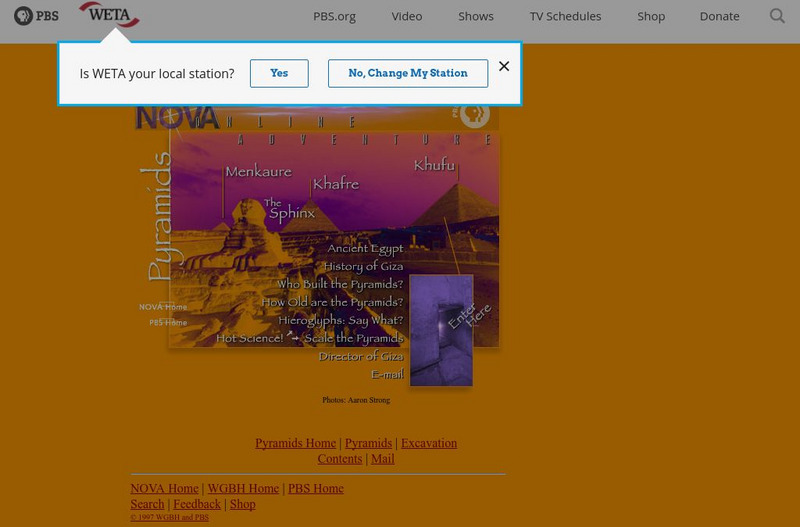Click the WETA station logo

(109, 15)
